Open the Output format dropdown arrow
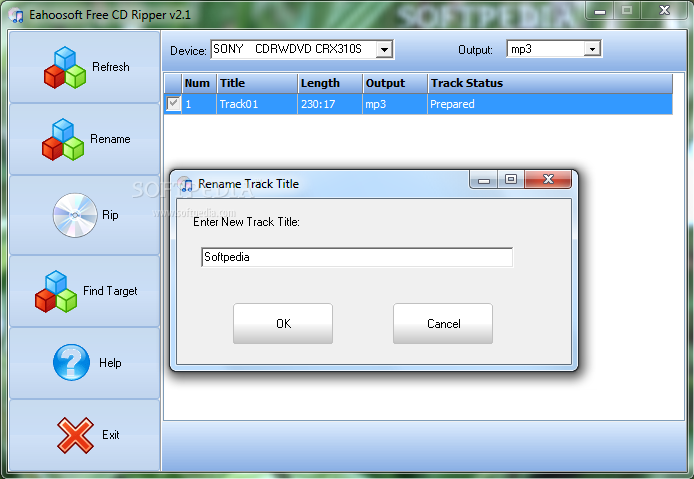694x479 pixels. pos(592,49)
